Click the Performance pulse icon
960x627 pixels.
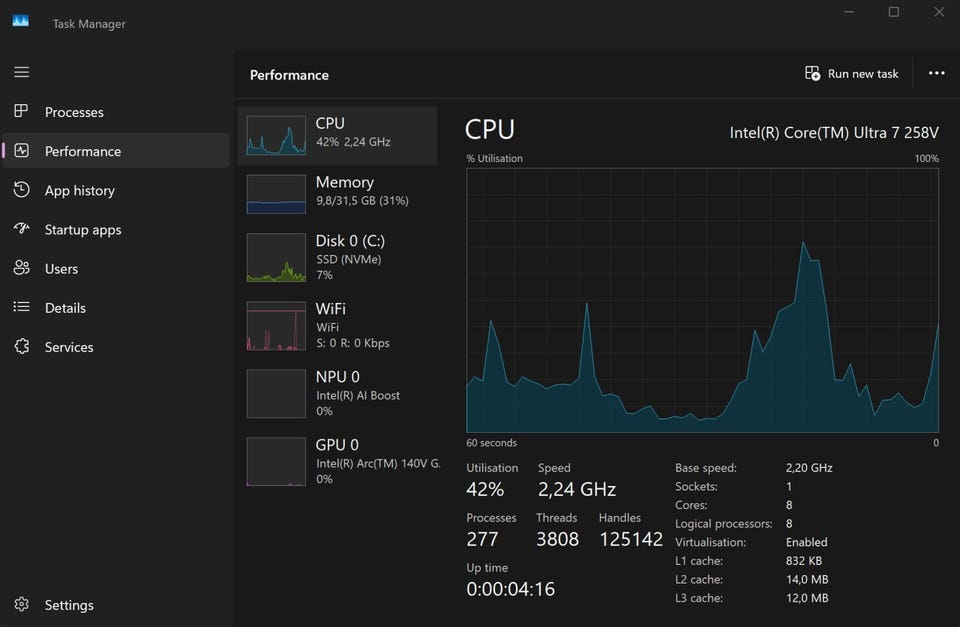click(21, 150)
